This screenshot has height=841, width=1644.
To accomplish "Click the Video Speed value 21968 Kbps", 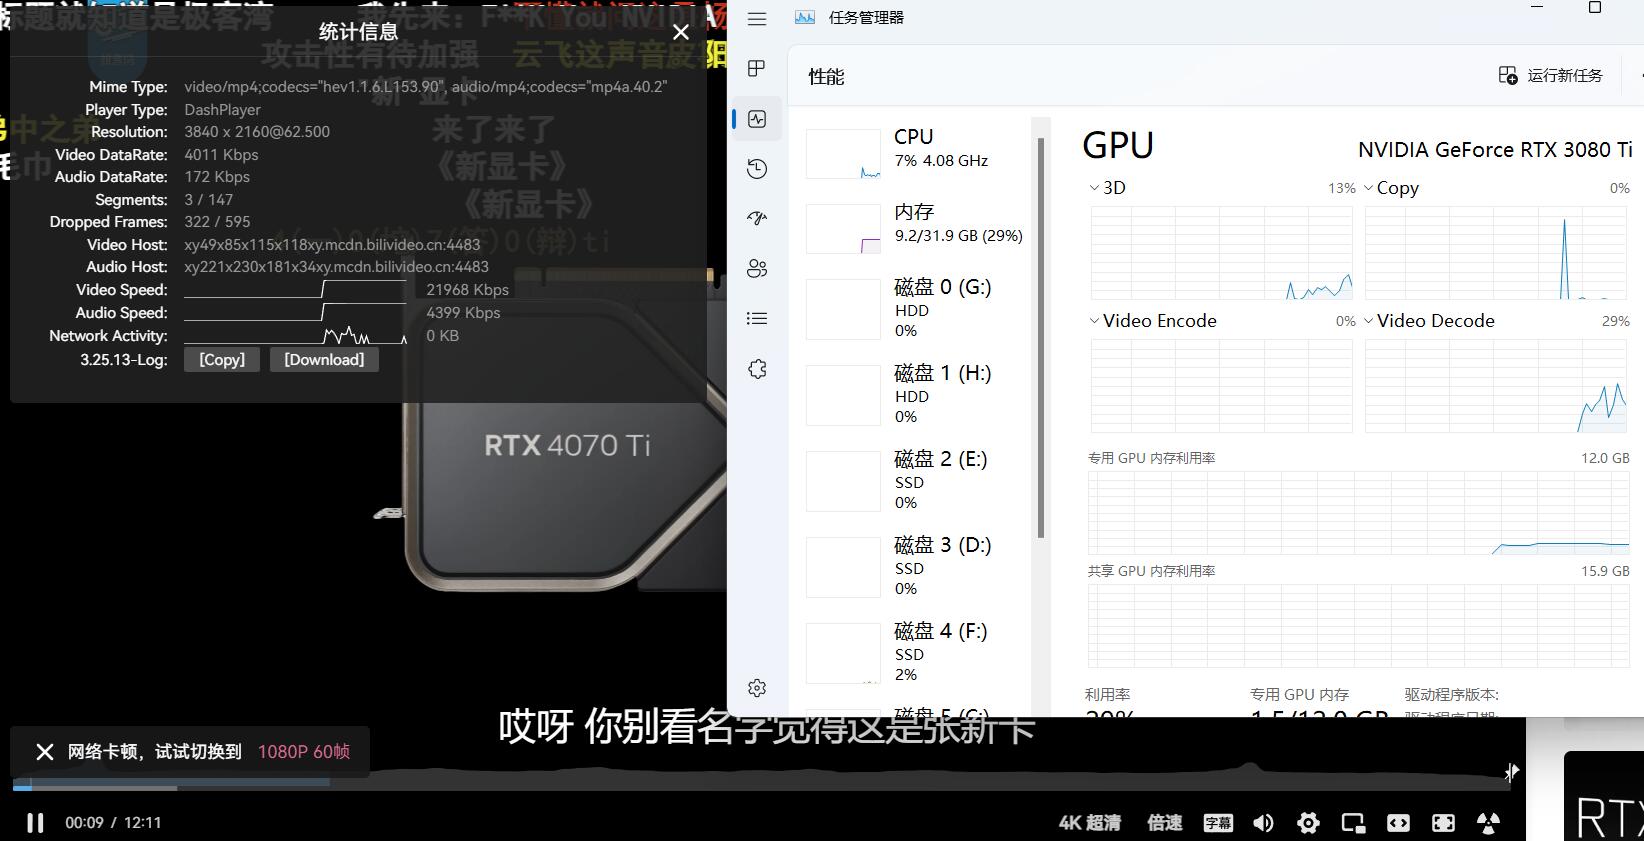I will click(467, 290).
